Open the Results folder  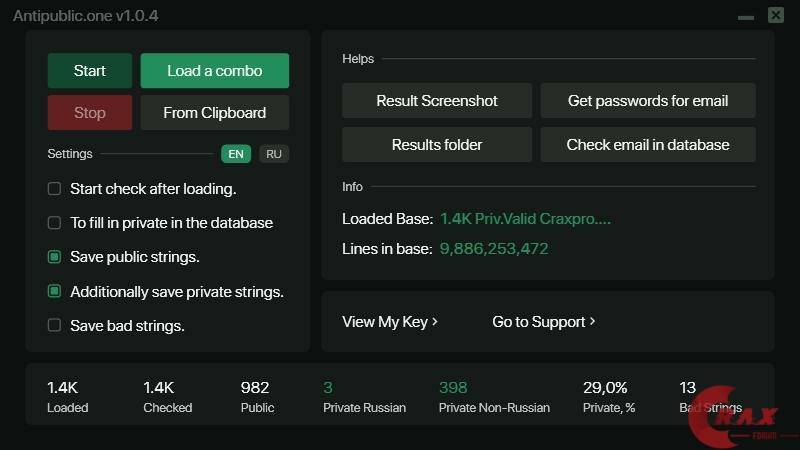pyautogui.click(x=437, y=144)
